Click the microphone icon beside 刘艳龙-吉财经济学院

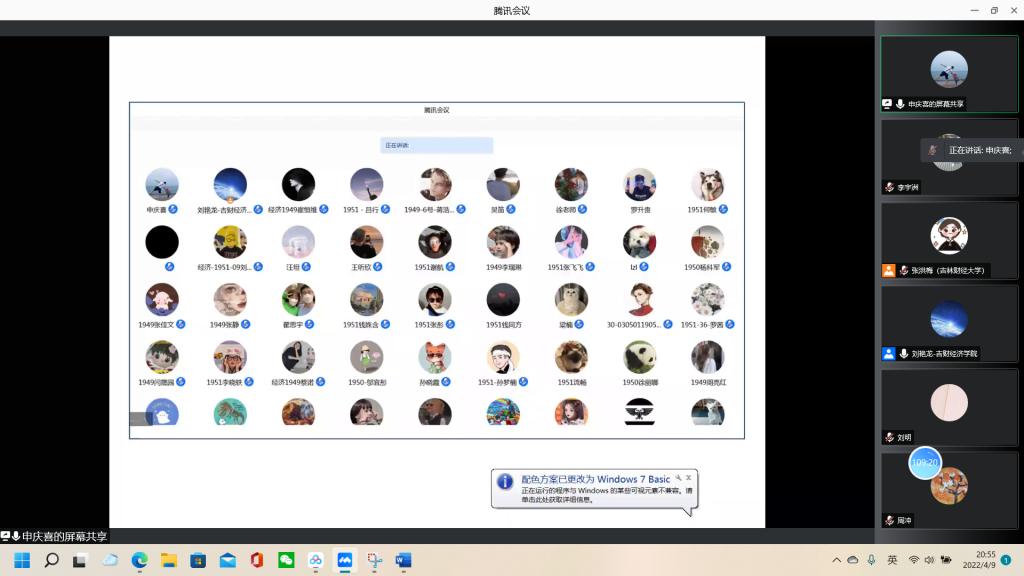903,354
